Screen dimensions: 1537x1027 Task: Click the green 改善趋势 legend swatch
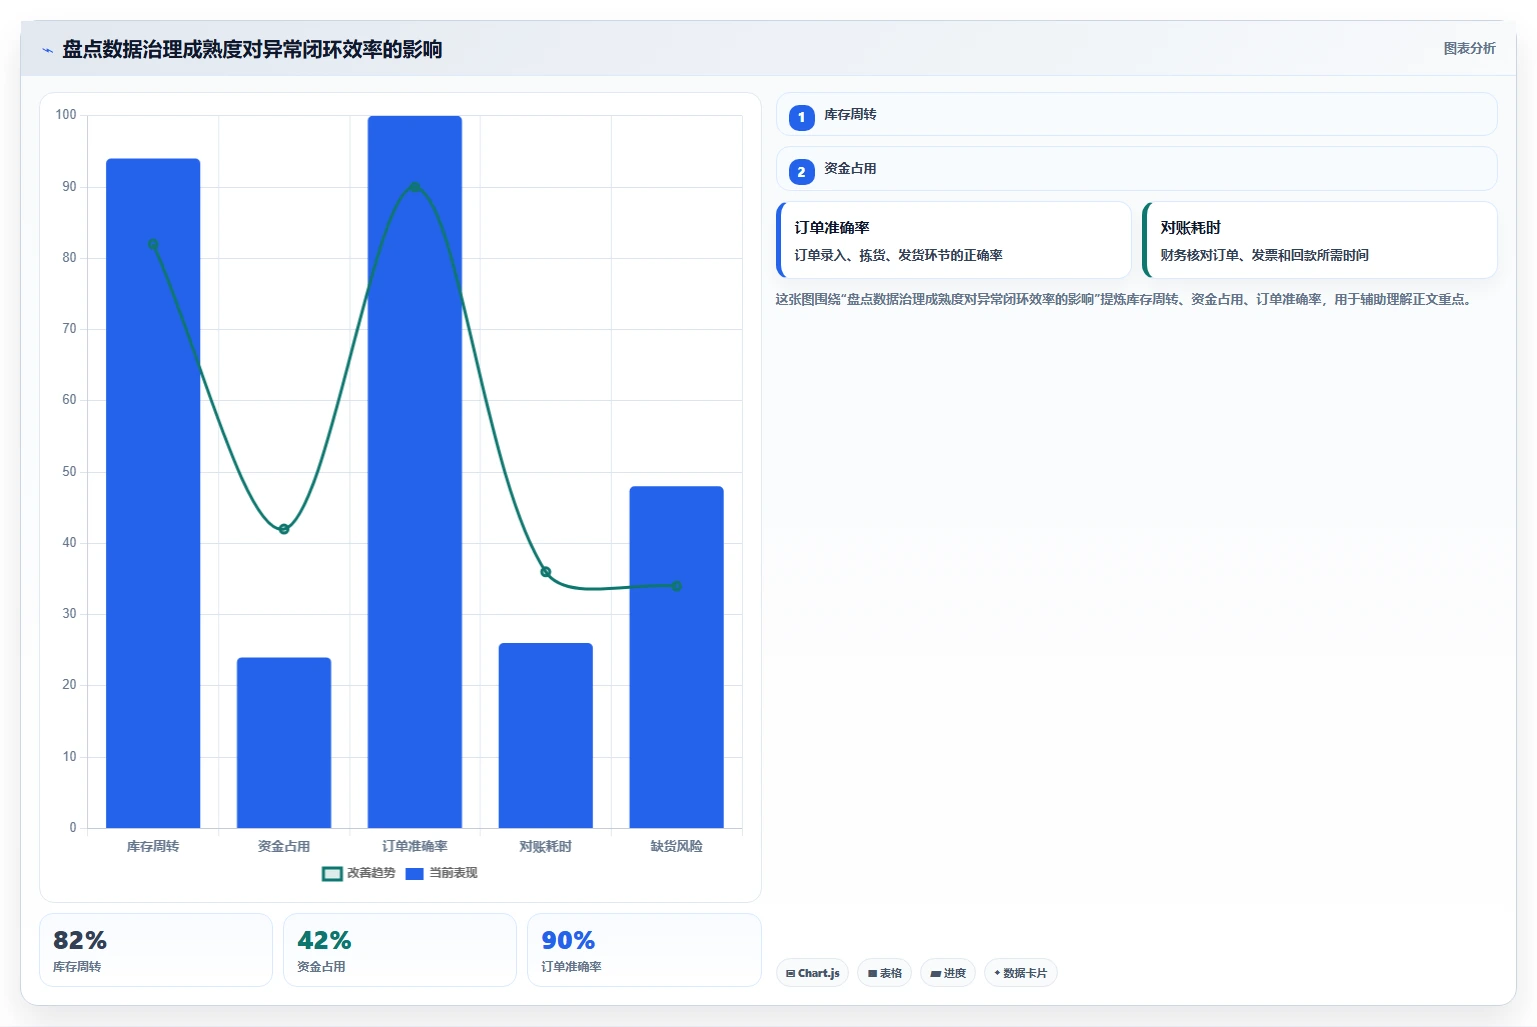click(332, 873)
